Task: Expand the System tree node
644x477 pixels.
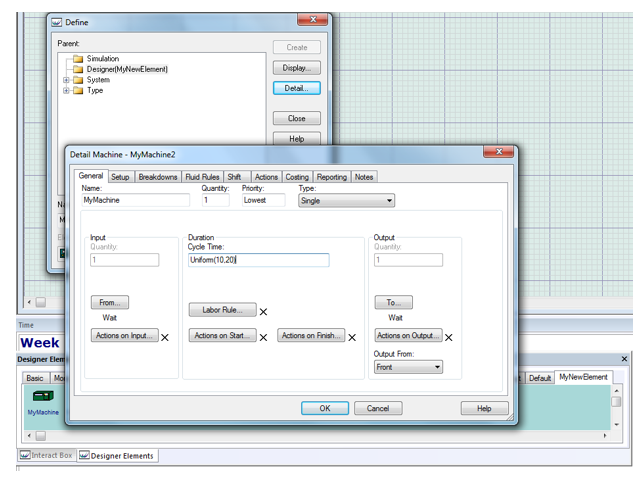Action: pyautogui.click(x=66, y=80)
